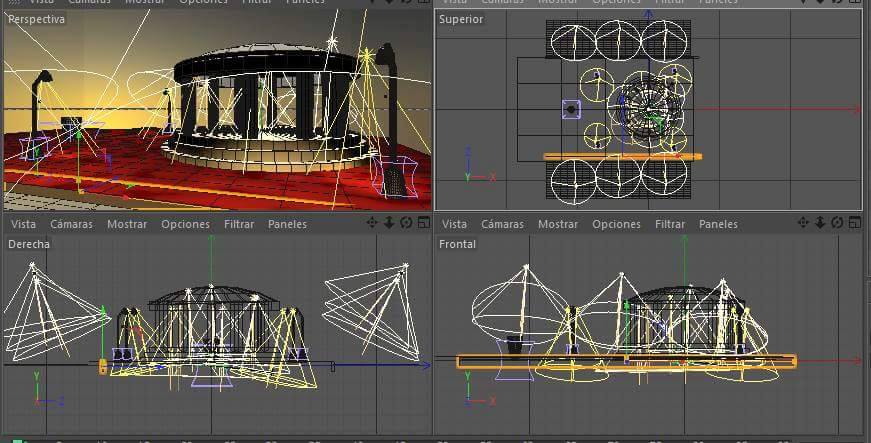
Task: Click the pan view icon in Frontal viewport
Action: 804,224
